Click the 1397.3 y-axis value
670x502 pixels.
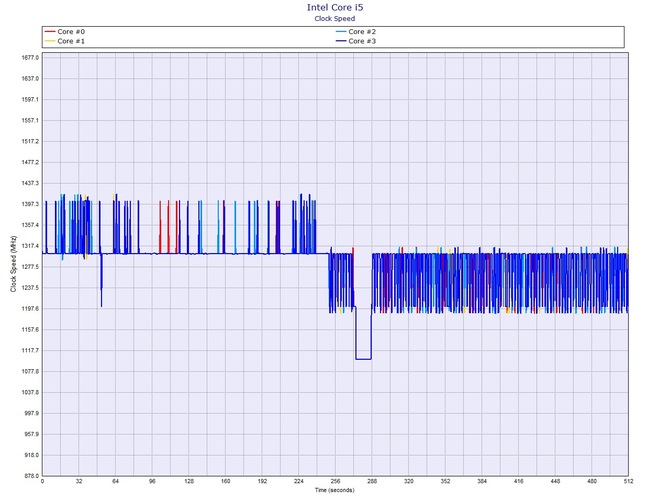pyautogui.click(x=30, y=204)
